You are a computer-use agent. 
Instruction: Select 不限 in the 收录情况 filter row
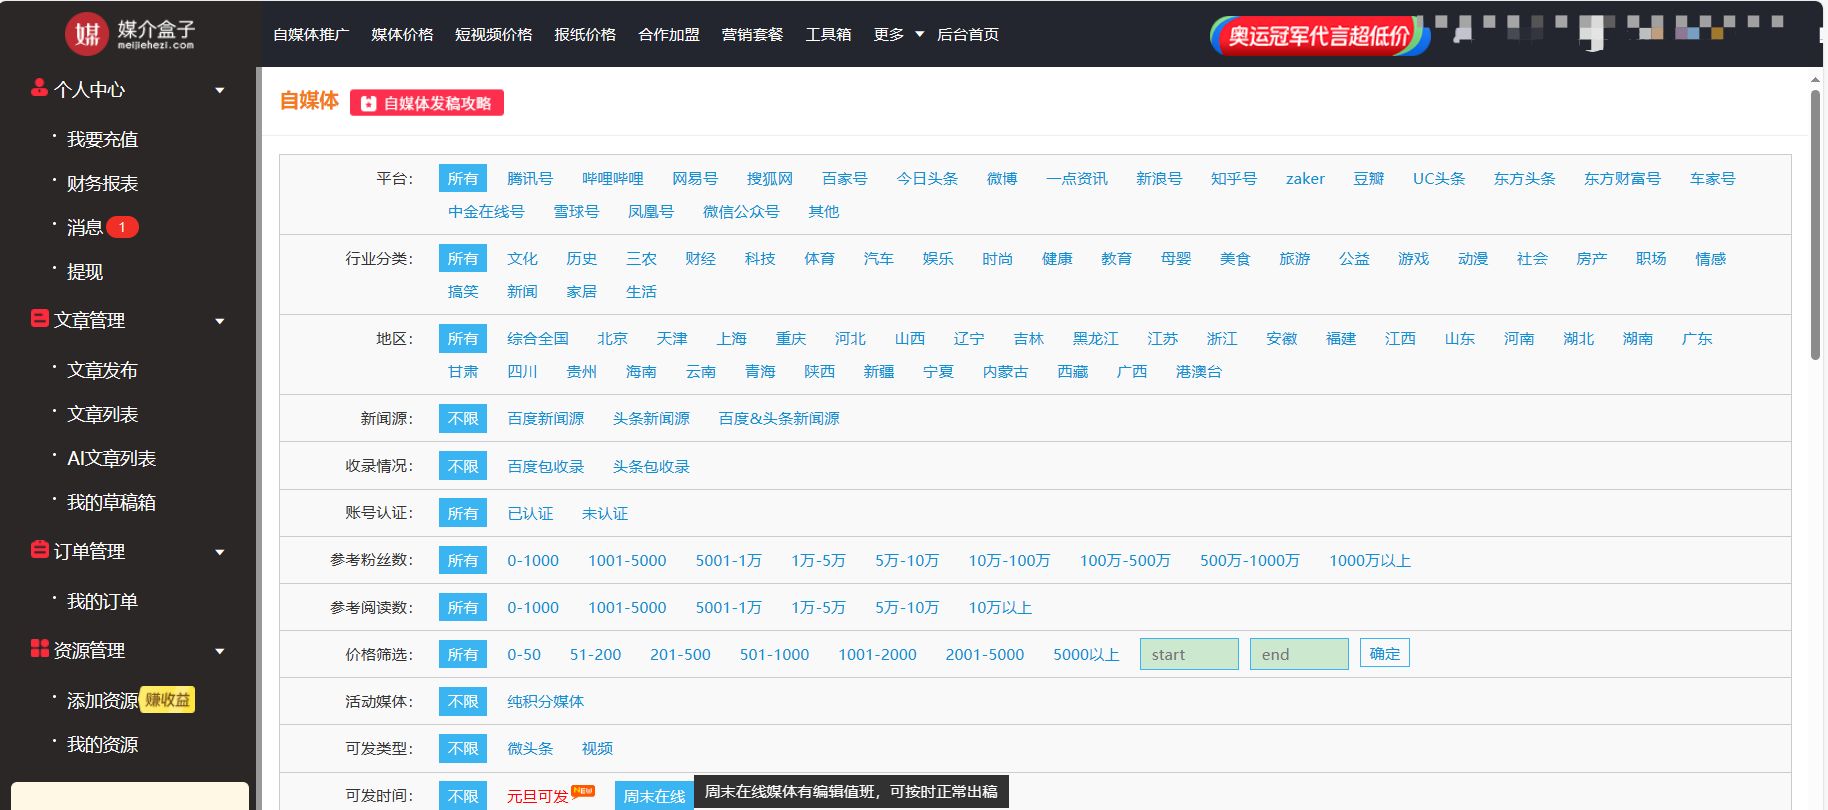463,466
